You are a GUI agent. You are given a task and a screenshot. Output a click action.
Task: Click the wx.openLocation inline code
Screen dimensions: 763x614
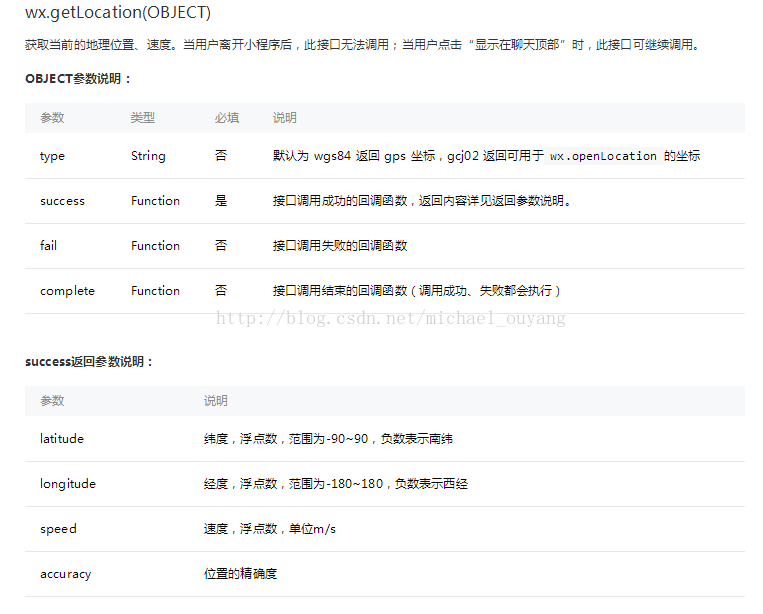pyautogui.click(x=603, y=156)
